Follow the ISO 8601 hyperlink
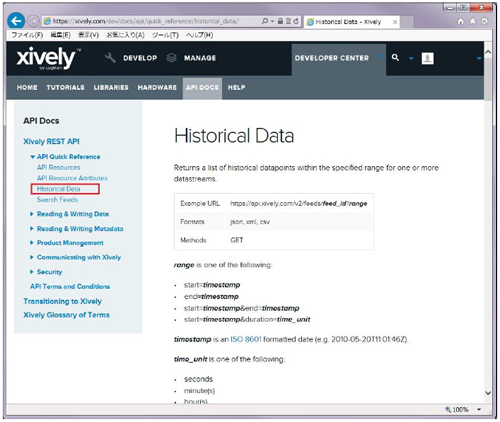The image size is (500, 422). [246, 339]
